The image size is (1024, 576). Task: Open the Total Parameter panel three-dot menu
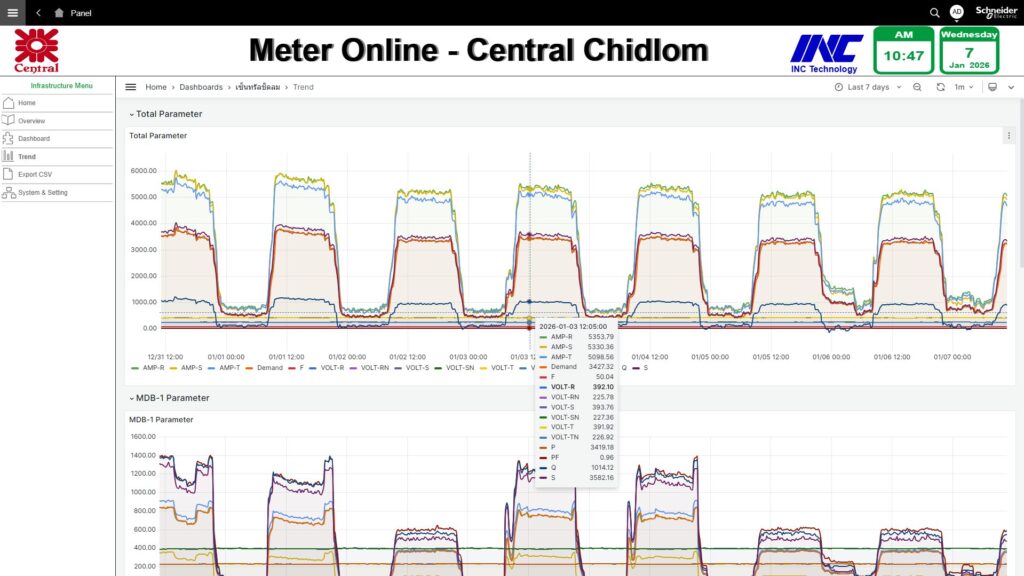click(1008, 136)
